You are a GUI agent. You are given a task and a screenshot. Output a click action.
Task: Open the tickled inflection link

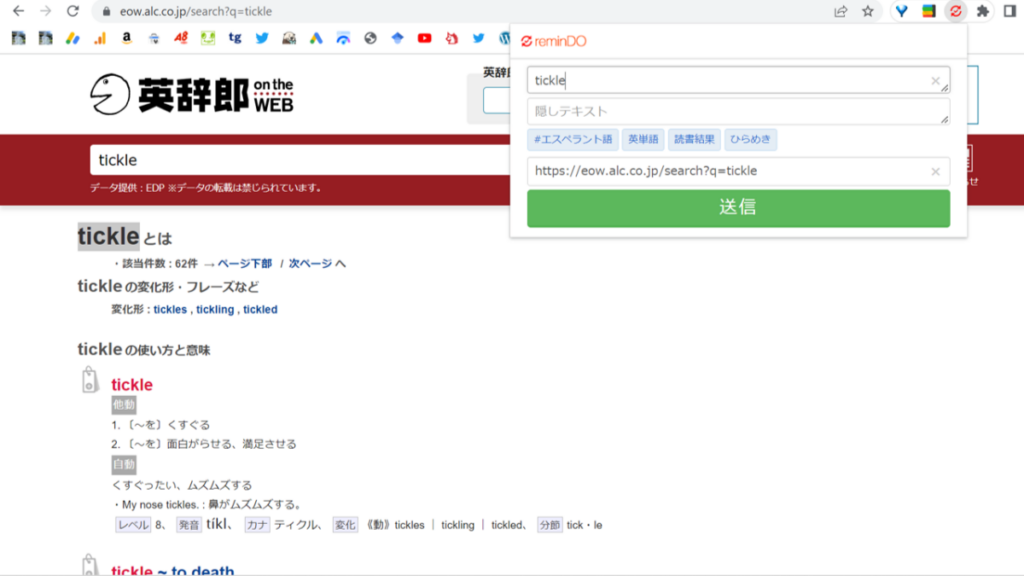260,310
